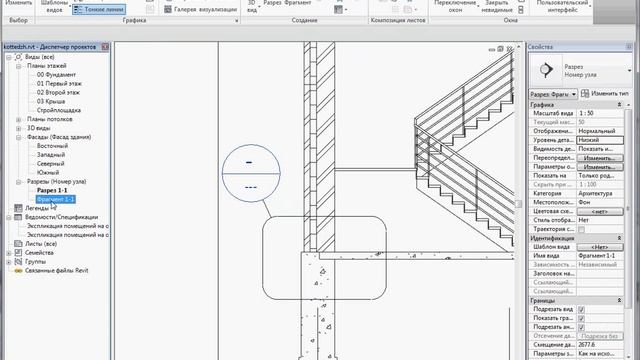Toggle the Подрезать вид checkbox
The image size is (640, 360).
pos(582,309)
